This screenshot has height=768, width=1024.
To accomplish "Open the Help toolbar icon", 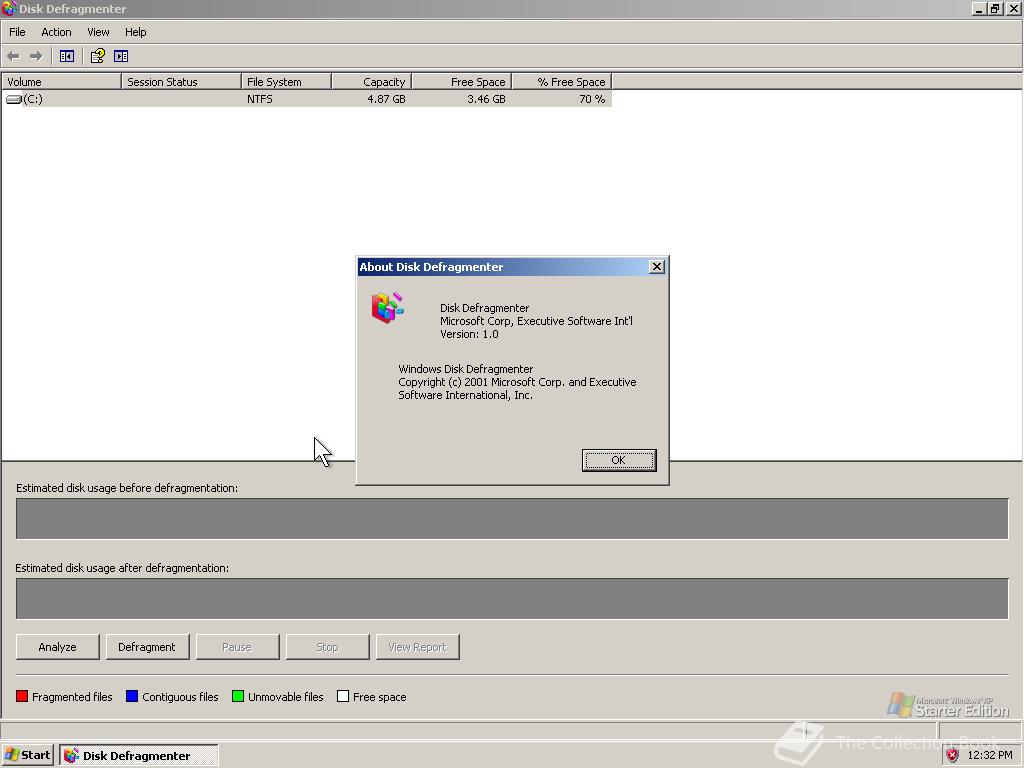I will coord(97,56).
